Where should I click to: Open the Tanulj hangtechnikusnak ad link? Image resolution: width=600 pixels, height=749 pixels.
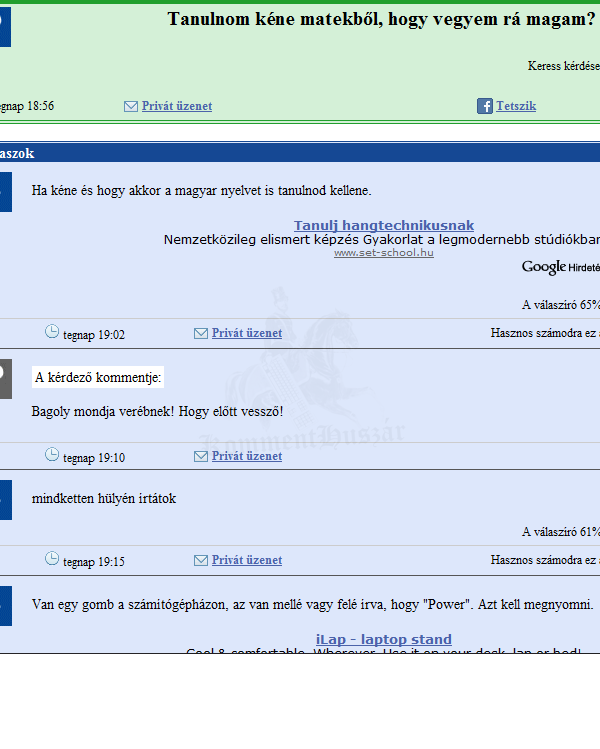tap(384, 226)
